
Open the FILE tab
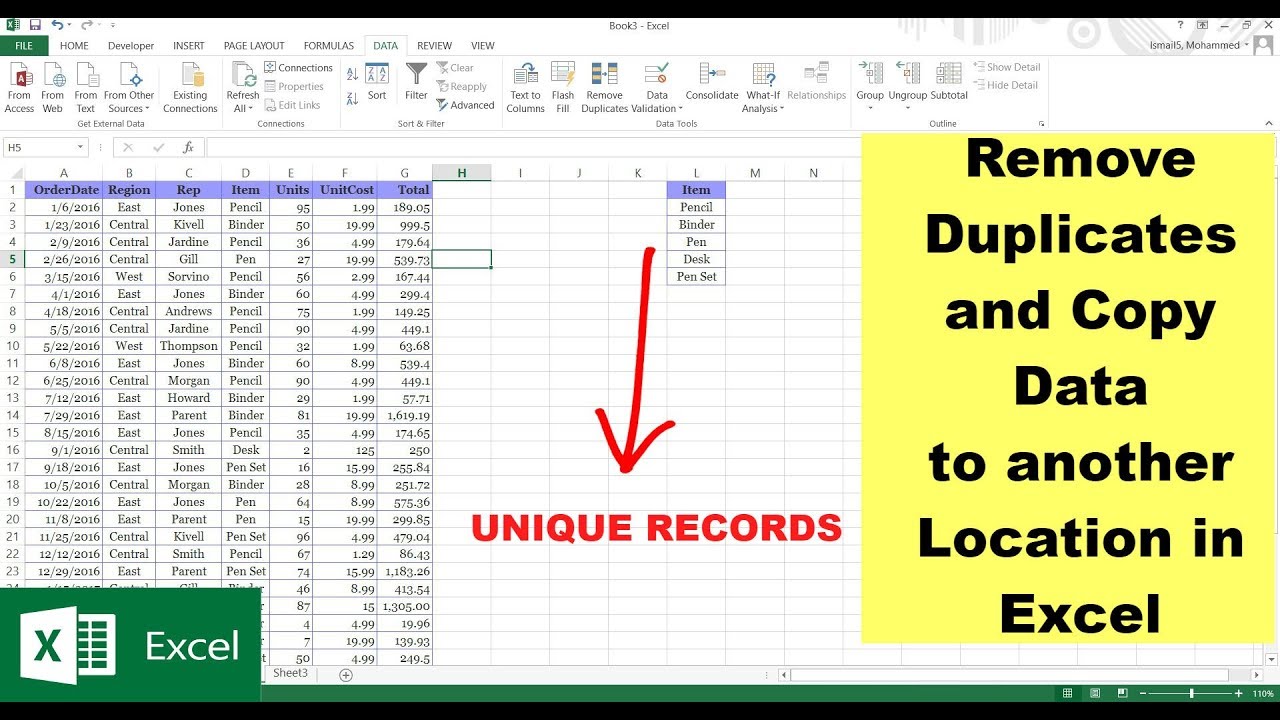click(24, 46)
